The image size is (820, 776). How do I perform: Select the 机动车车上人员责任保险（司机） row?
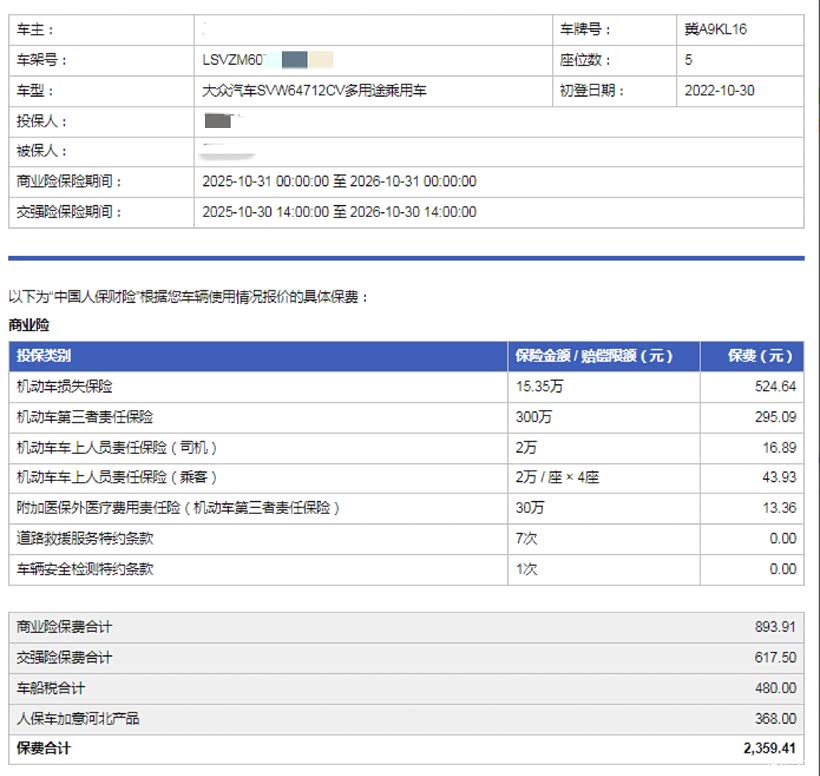[117, 447]
